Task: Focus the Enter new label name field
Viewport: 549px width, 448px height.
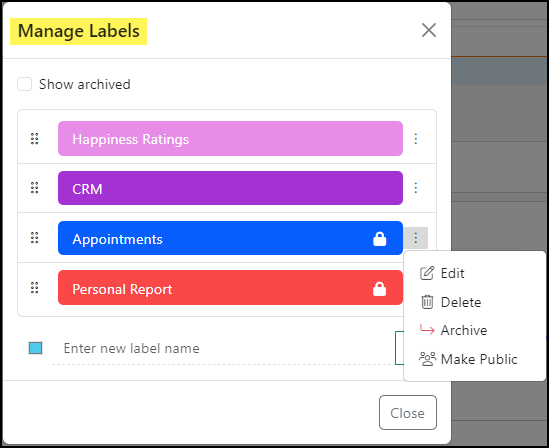Action: (224, 348)
